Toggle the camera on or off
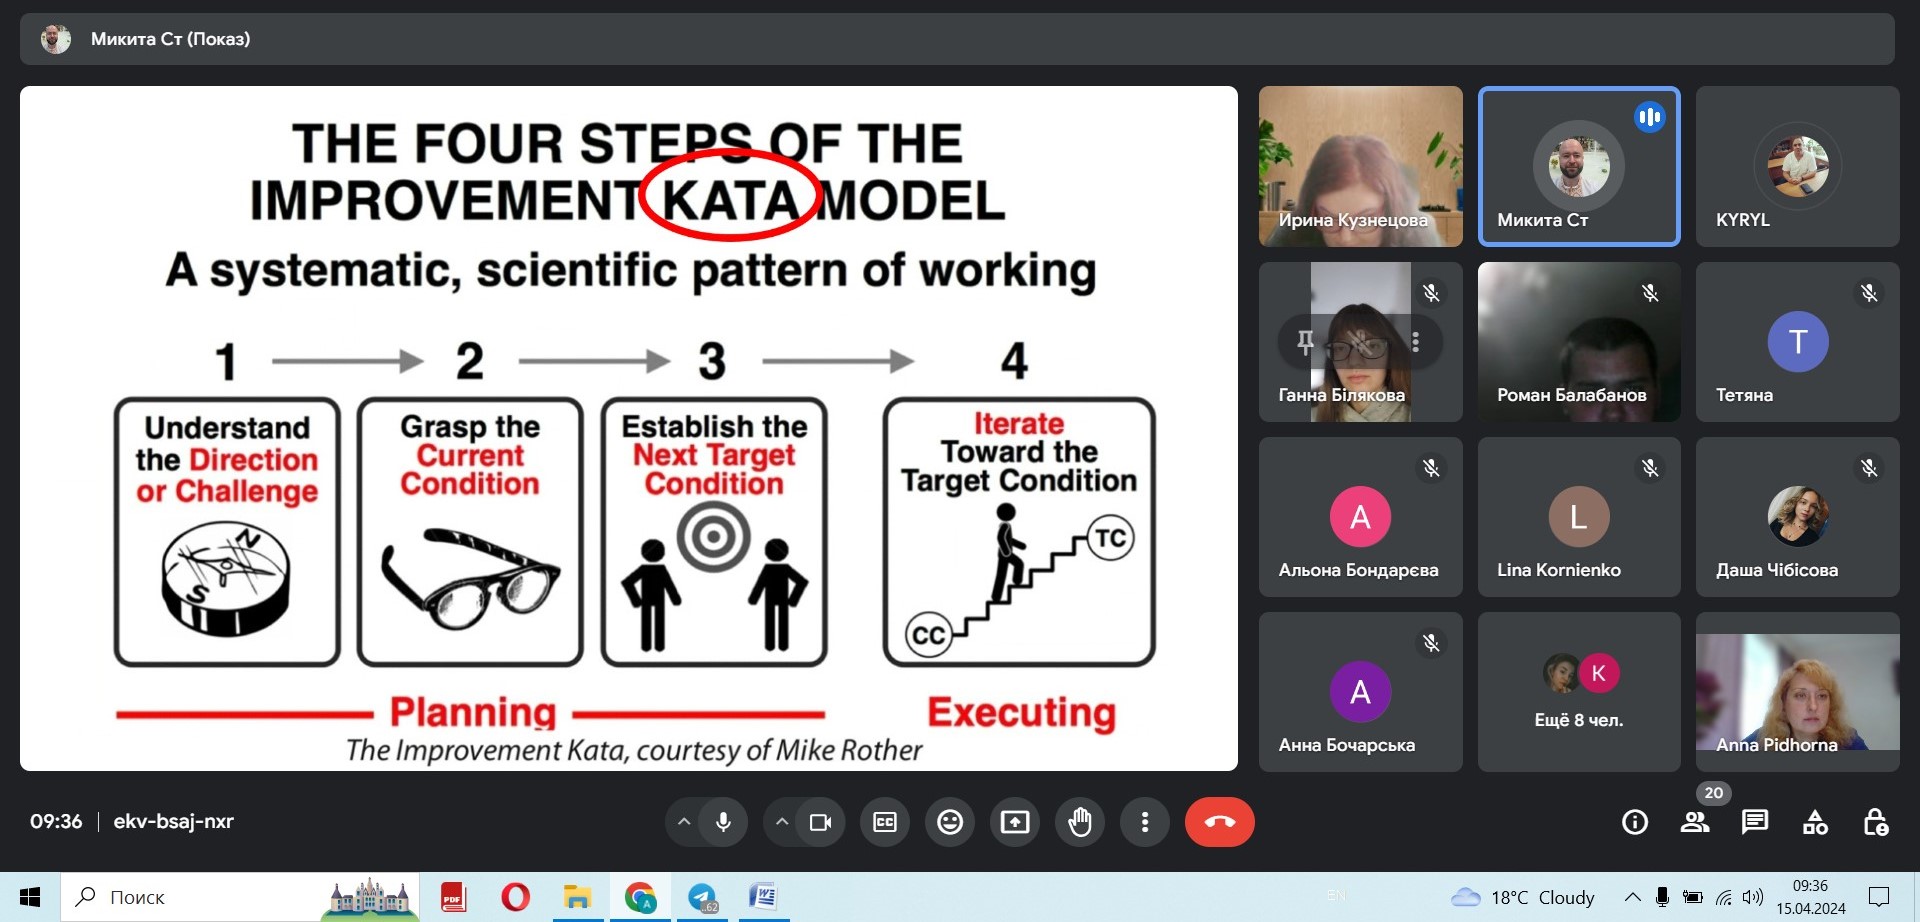Viewport: 1920px width, 922px height. point(820,822)
